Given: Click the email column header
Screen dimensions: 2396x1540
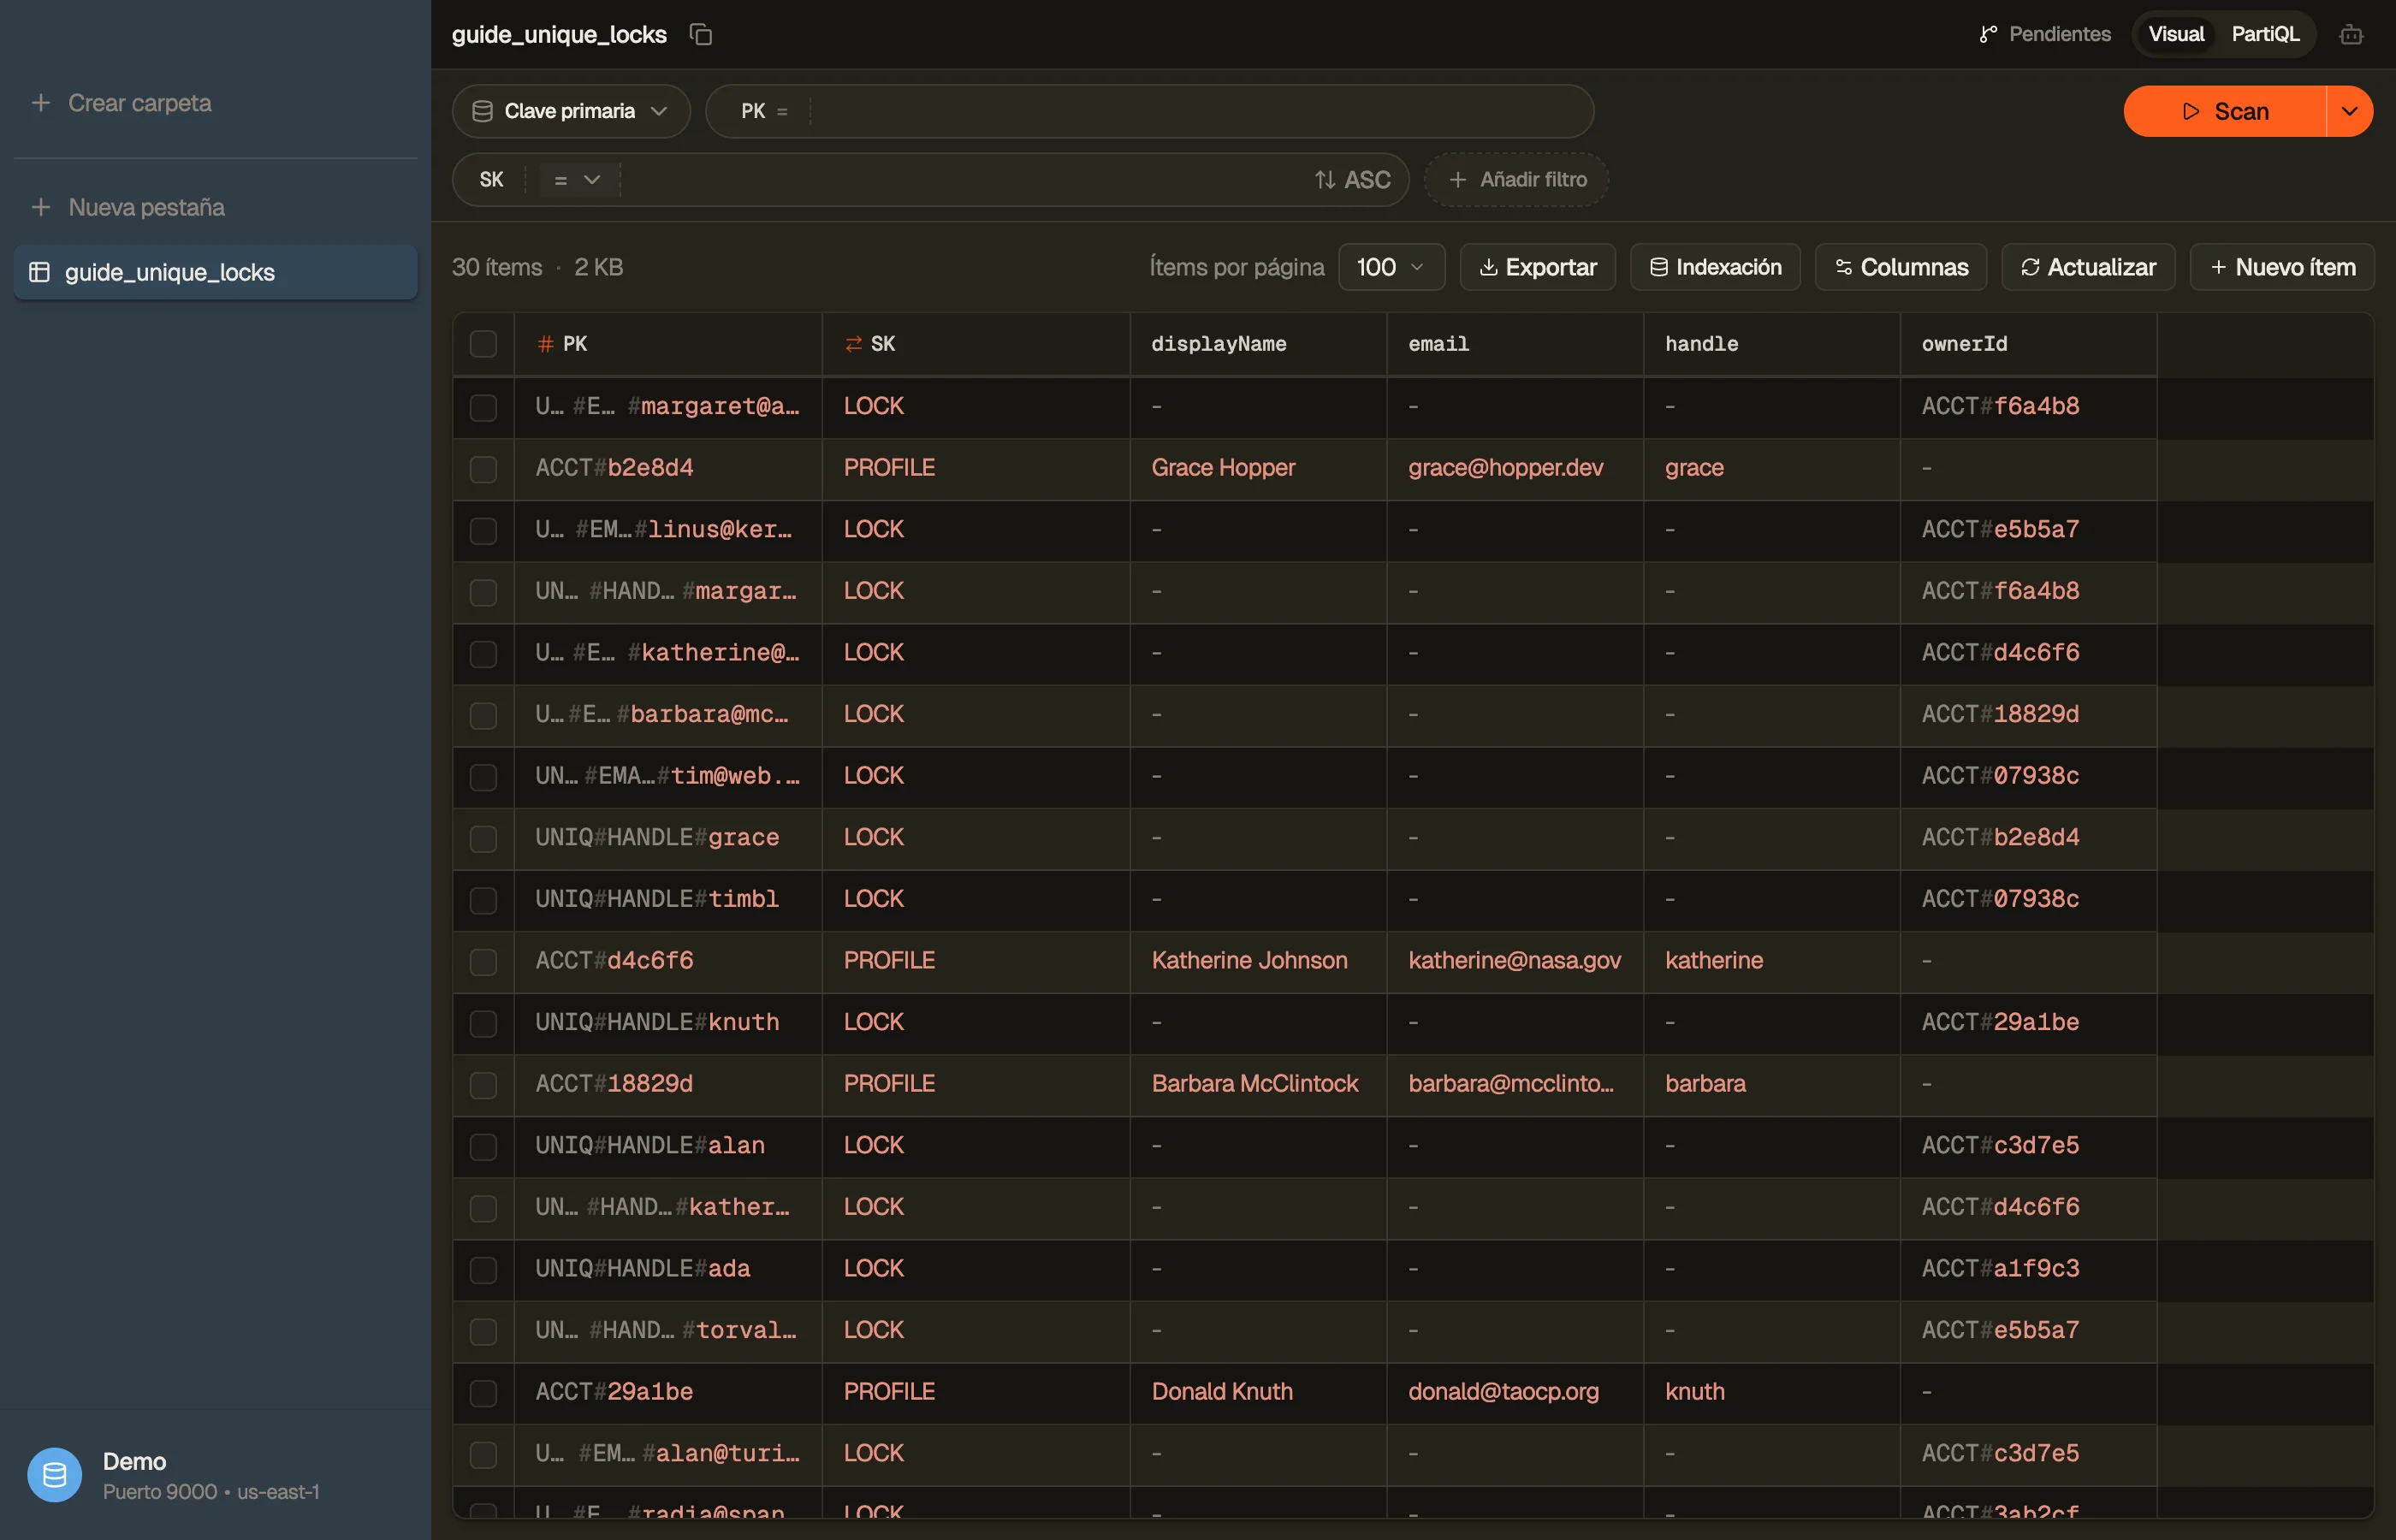Looking at the screenshot, I should [1515, 344].
